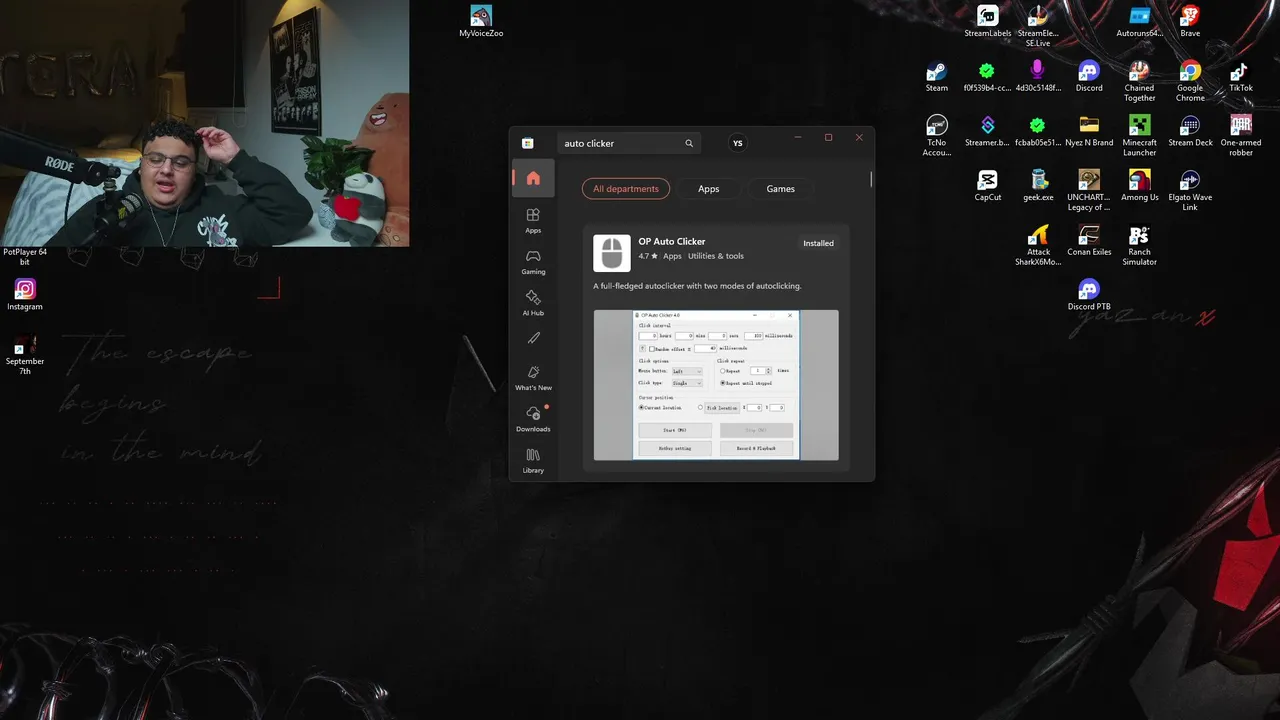Open the OP Auto Clicker title link
Image resolution: width=1280 pixels, height=720 pixels.
click(x=672, y=241)
